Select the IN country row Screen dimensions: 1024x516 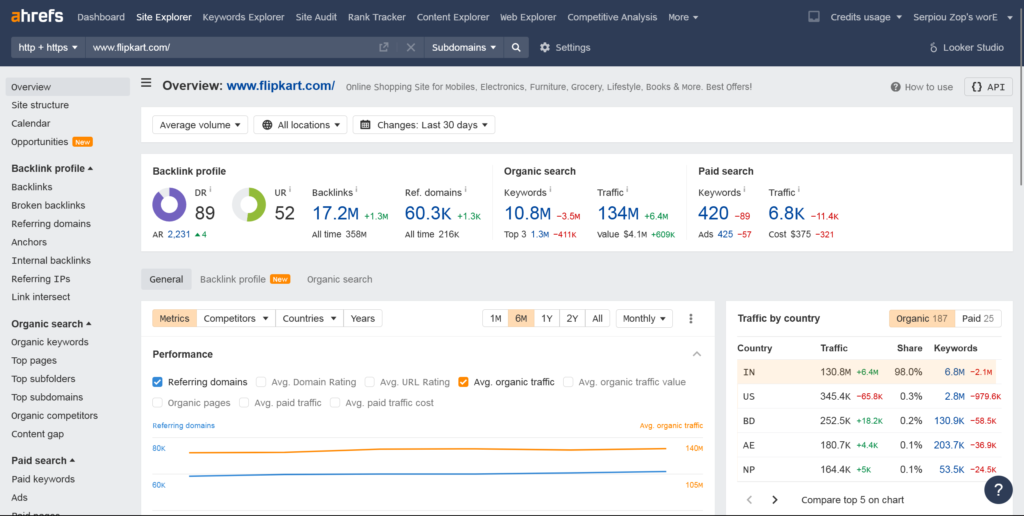[866, 372]
